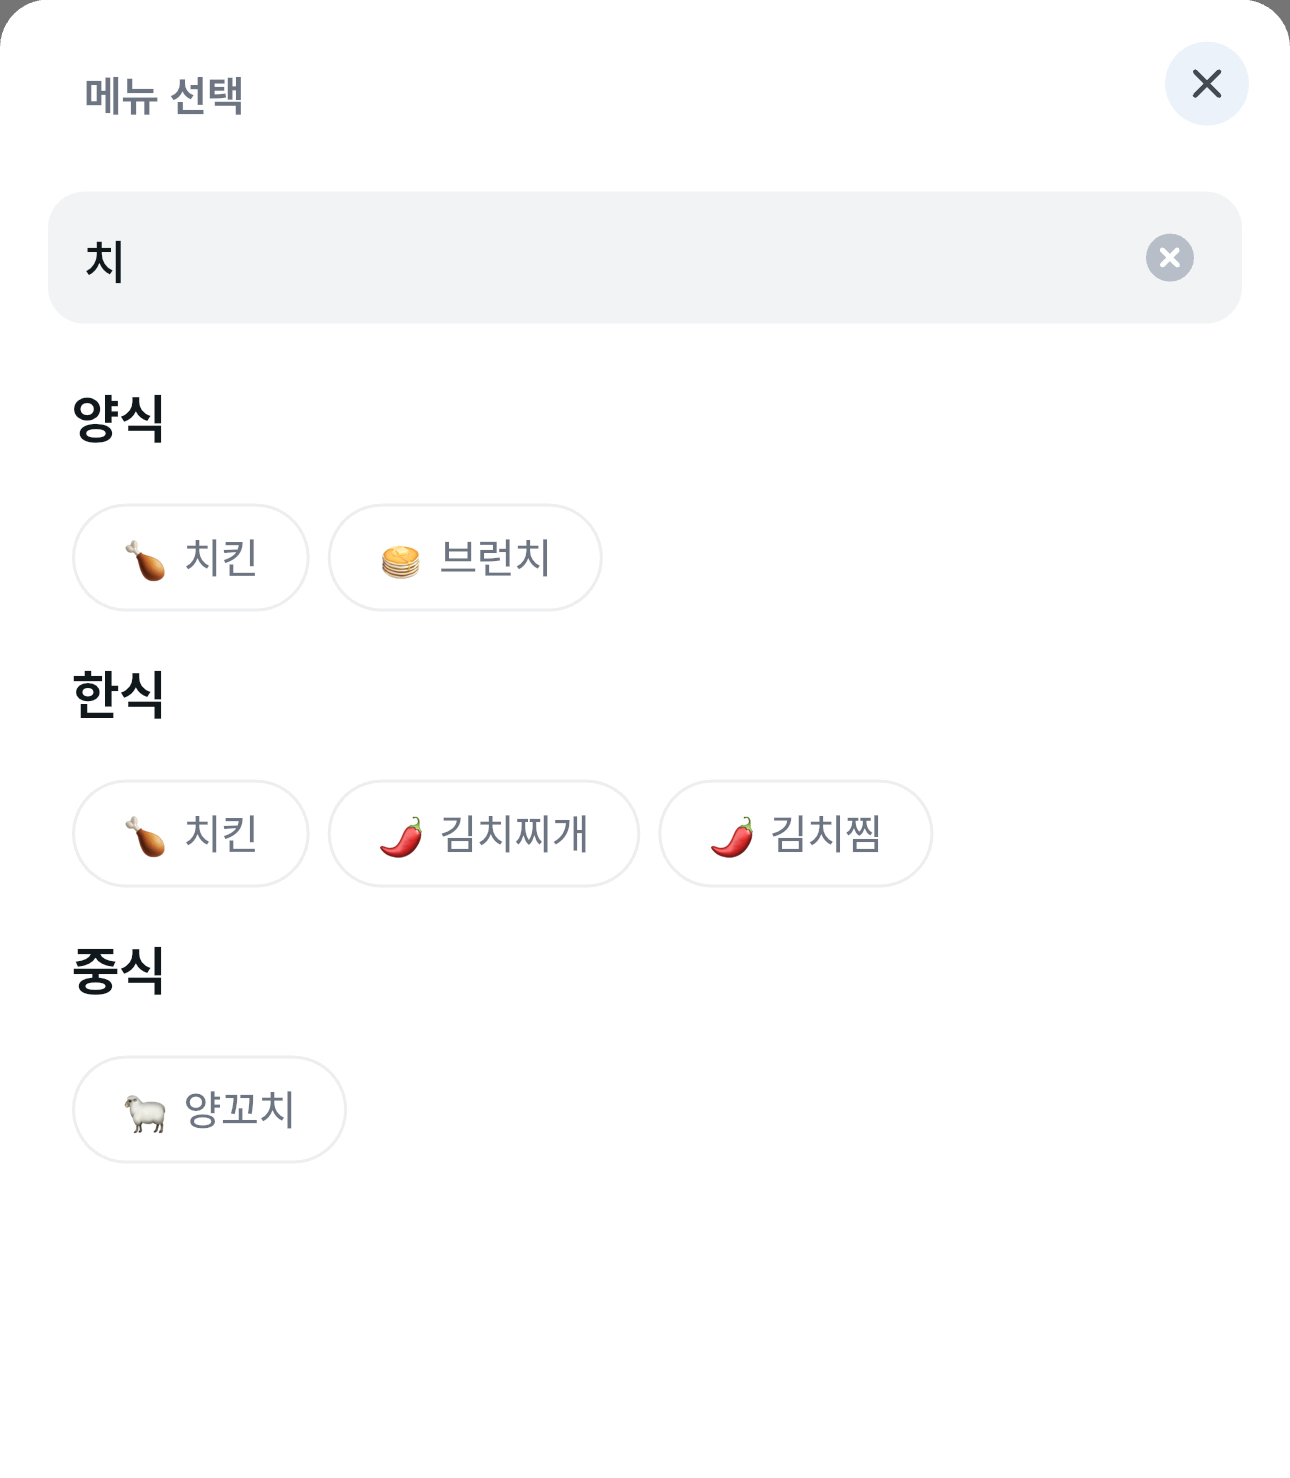Pick the 양꼬치 chip under 중식
This screenshot has height=1478, width=1290.
click(x=209, y=1110)
